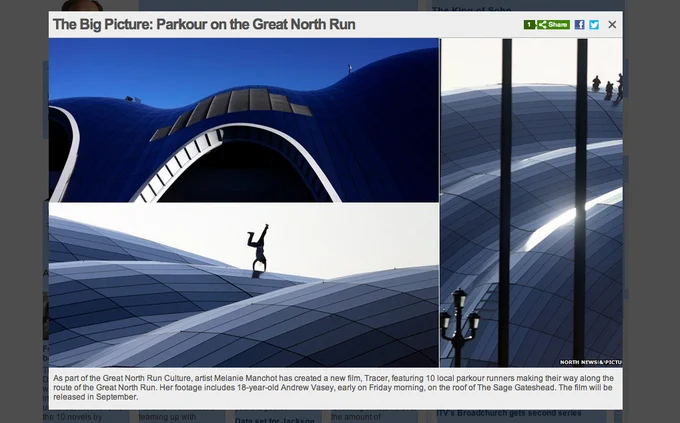Open the 'Date set for Jackson' link in background page
Viewport: 680px width, 423px height.
click(275, 420)
